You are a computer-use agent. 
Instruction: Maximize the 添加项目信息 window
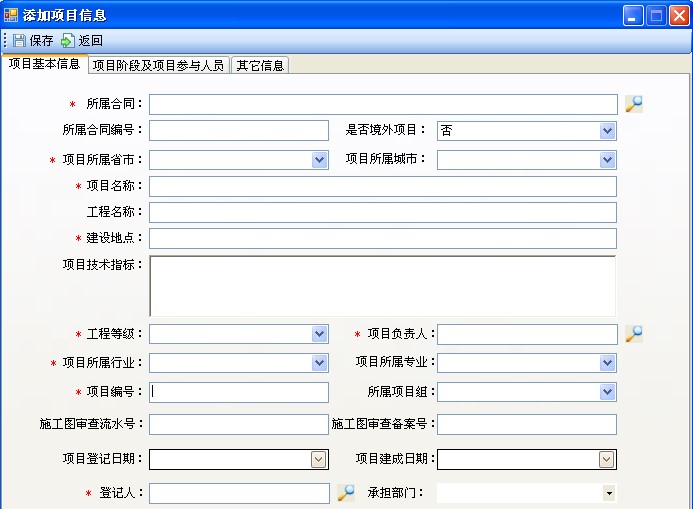[x=656, y=15]
